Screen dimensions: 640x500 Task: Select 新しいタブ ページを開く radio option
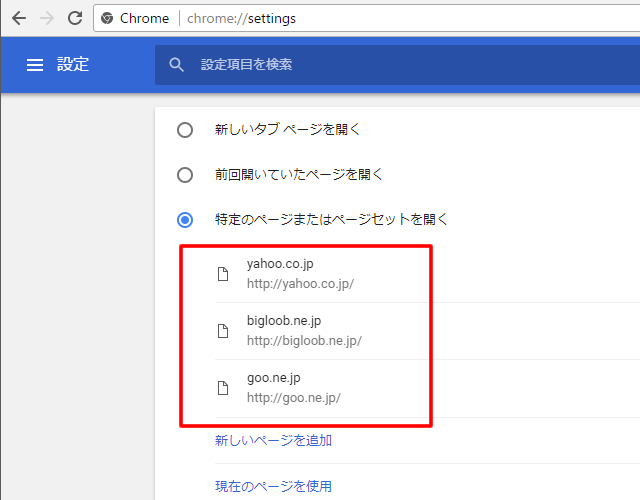point(185,130)
